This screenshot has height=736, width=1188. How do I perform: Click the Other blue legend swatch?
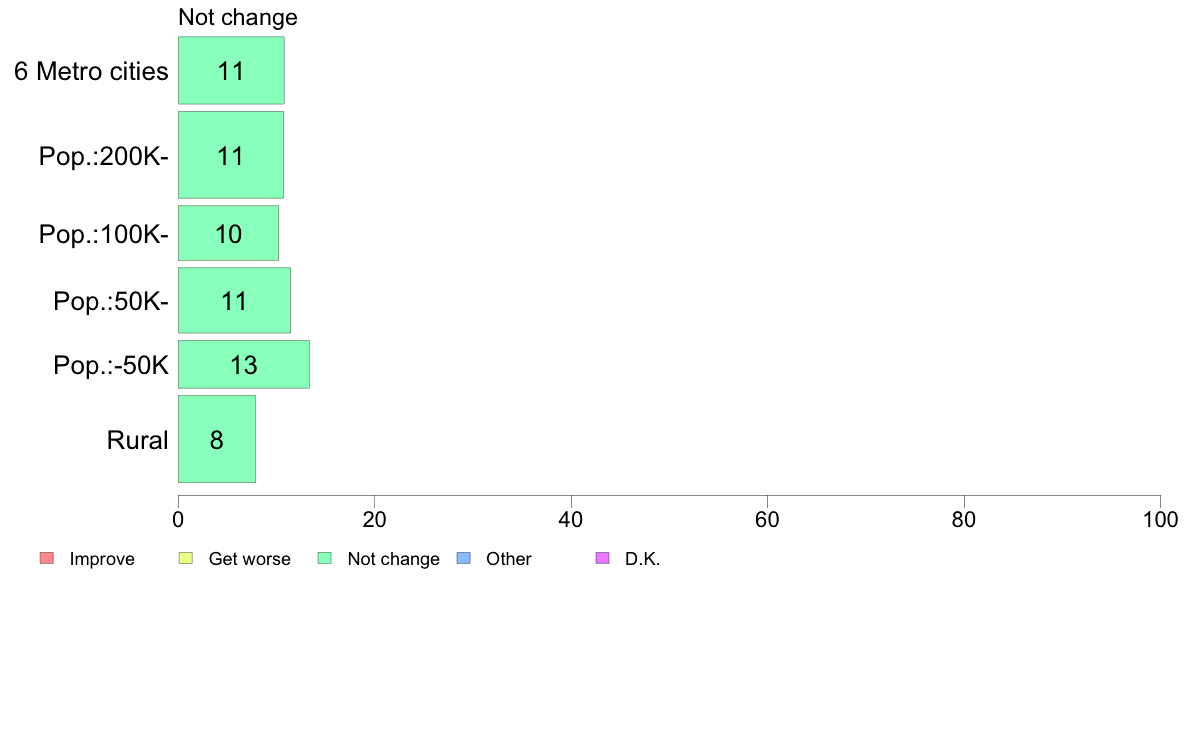(x=464, y=559)
